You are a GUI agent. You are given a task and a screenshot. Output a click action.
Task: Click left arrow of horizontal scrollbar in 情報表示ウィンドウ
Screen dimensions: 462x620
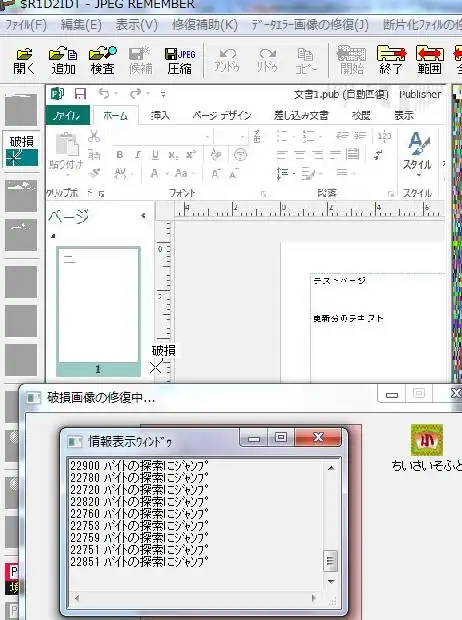[x=77, y=598]
